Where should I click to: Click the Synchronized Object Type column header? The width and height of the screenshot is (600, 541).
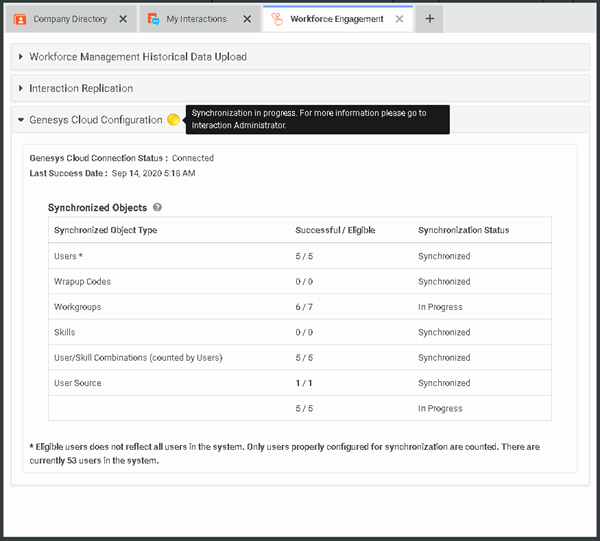[105, 230]
